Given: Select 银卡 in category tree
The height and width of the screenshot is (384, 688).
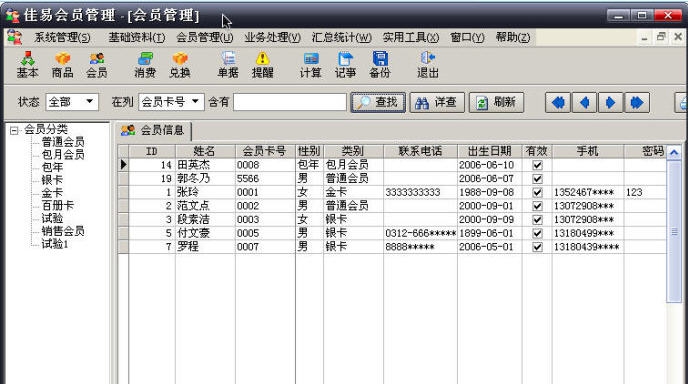Looking at the screenshot, I should [x=52, y=180].
